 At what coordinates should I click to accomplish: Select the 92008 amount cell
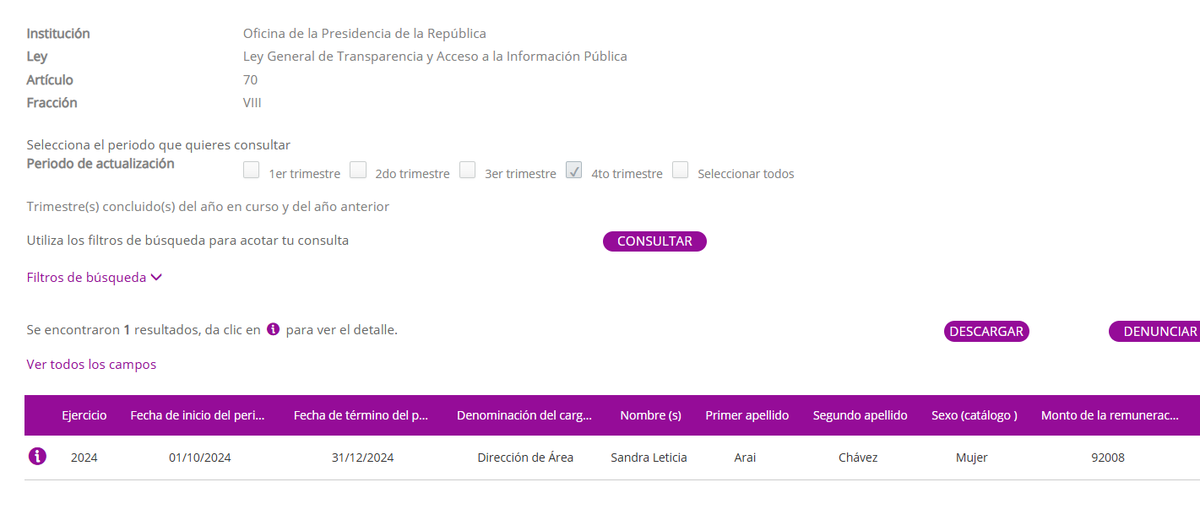(1108, 458)
